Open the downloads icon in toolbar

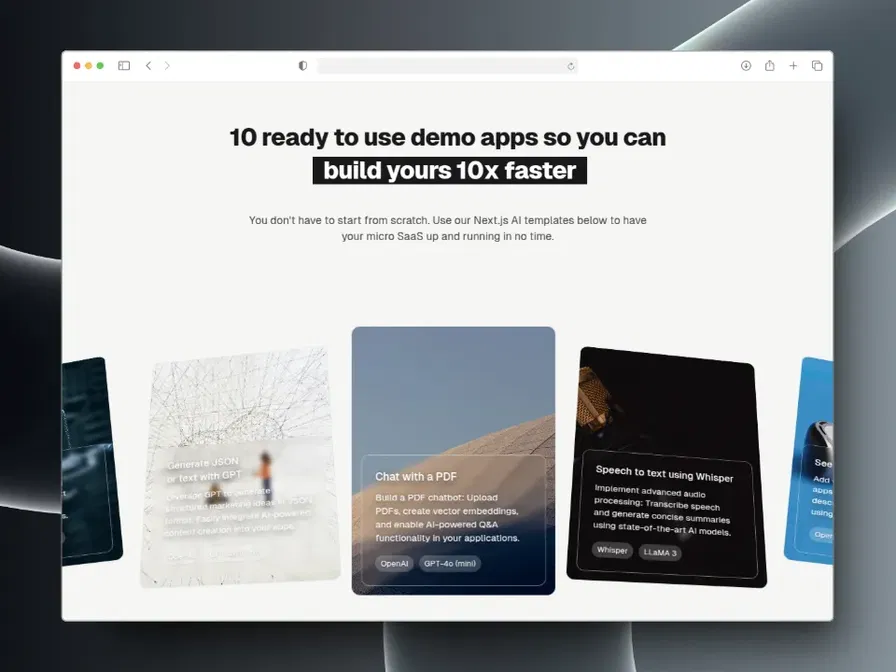(x=746, y=66)
